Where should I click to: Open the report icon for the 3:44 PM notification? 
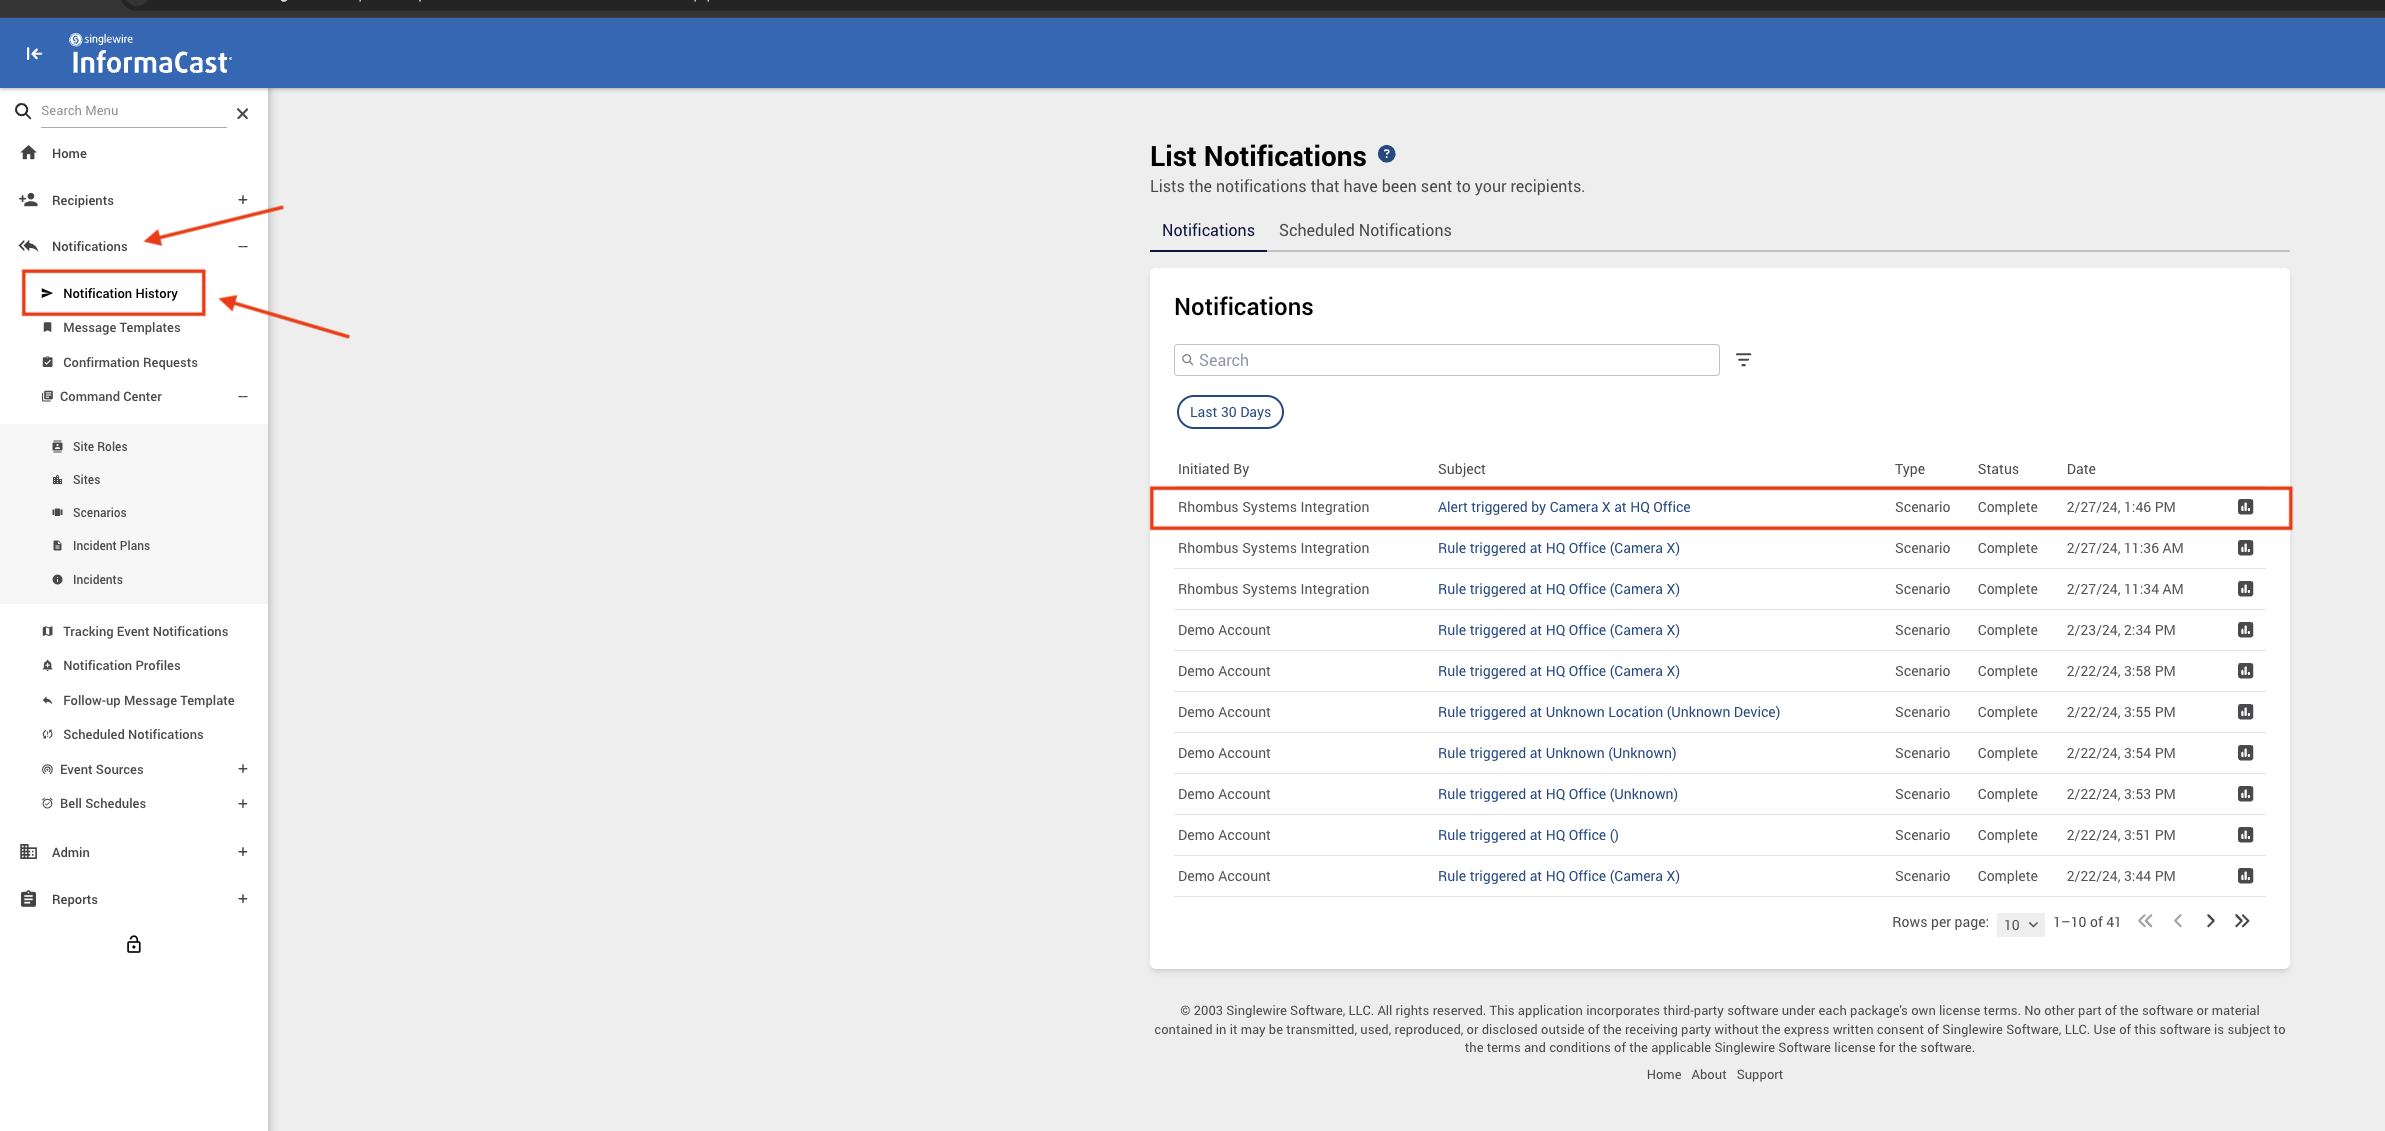coord(2245,876)
